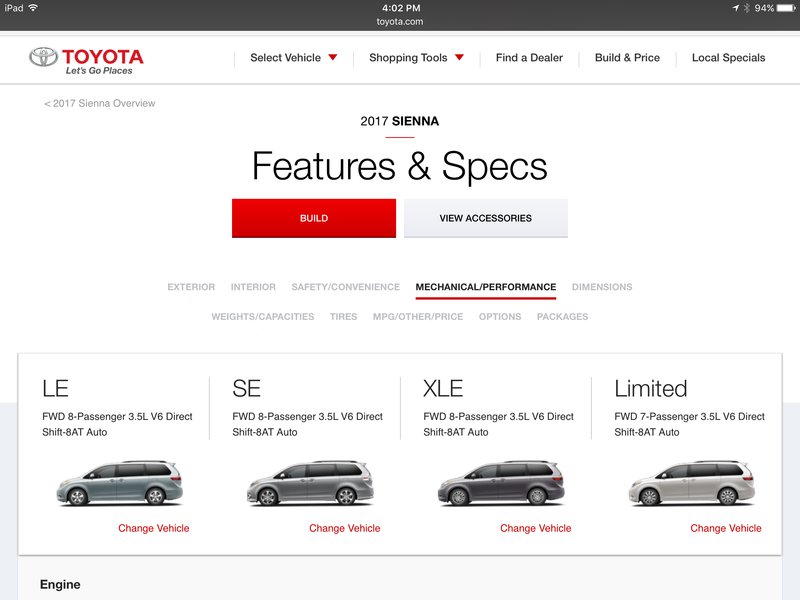800x600 pixels.
Task: Change Vehicle for the SE trim
Action: click(x=344, y=528)
